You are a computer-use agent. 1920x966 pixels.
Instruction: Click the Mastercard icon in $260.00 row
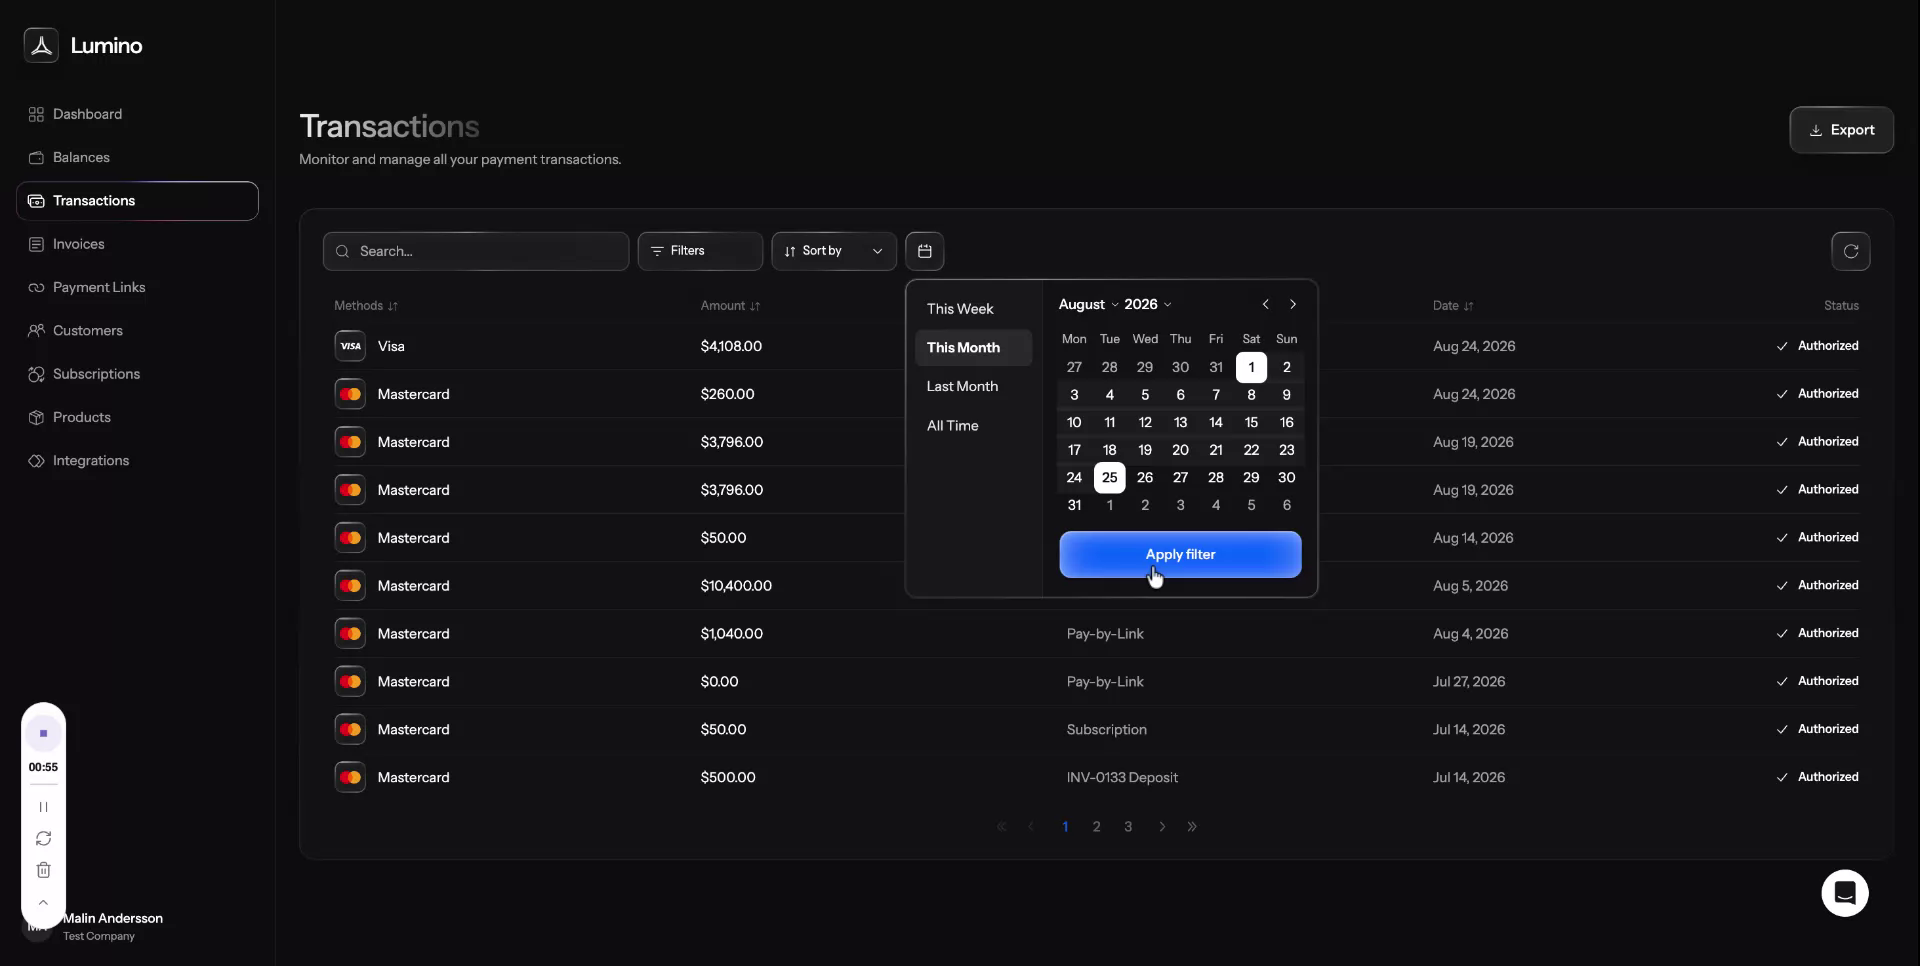[350, 394]
